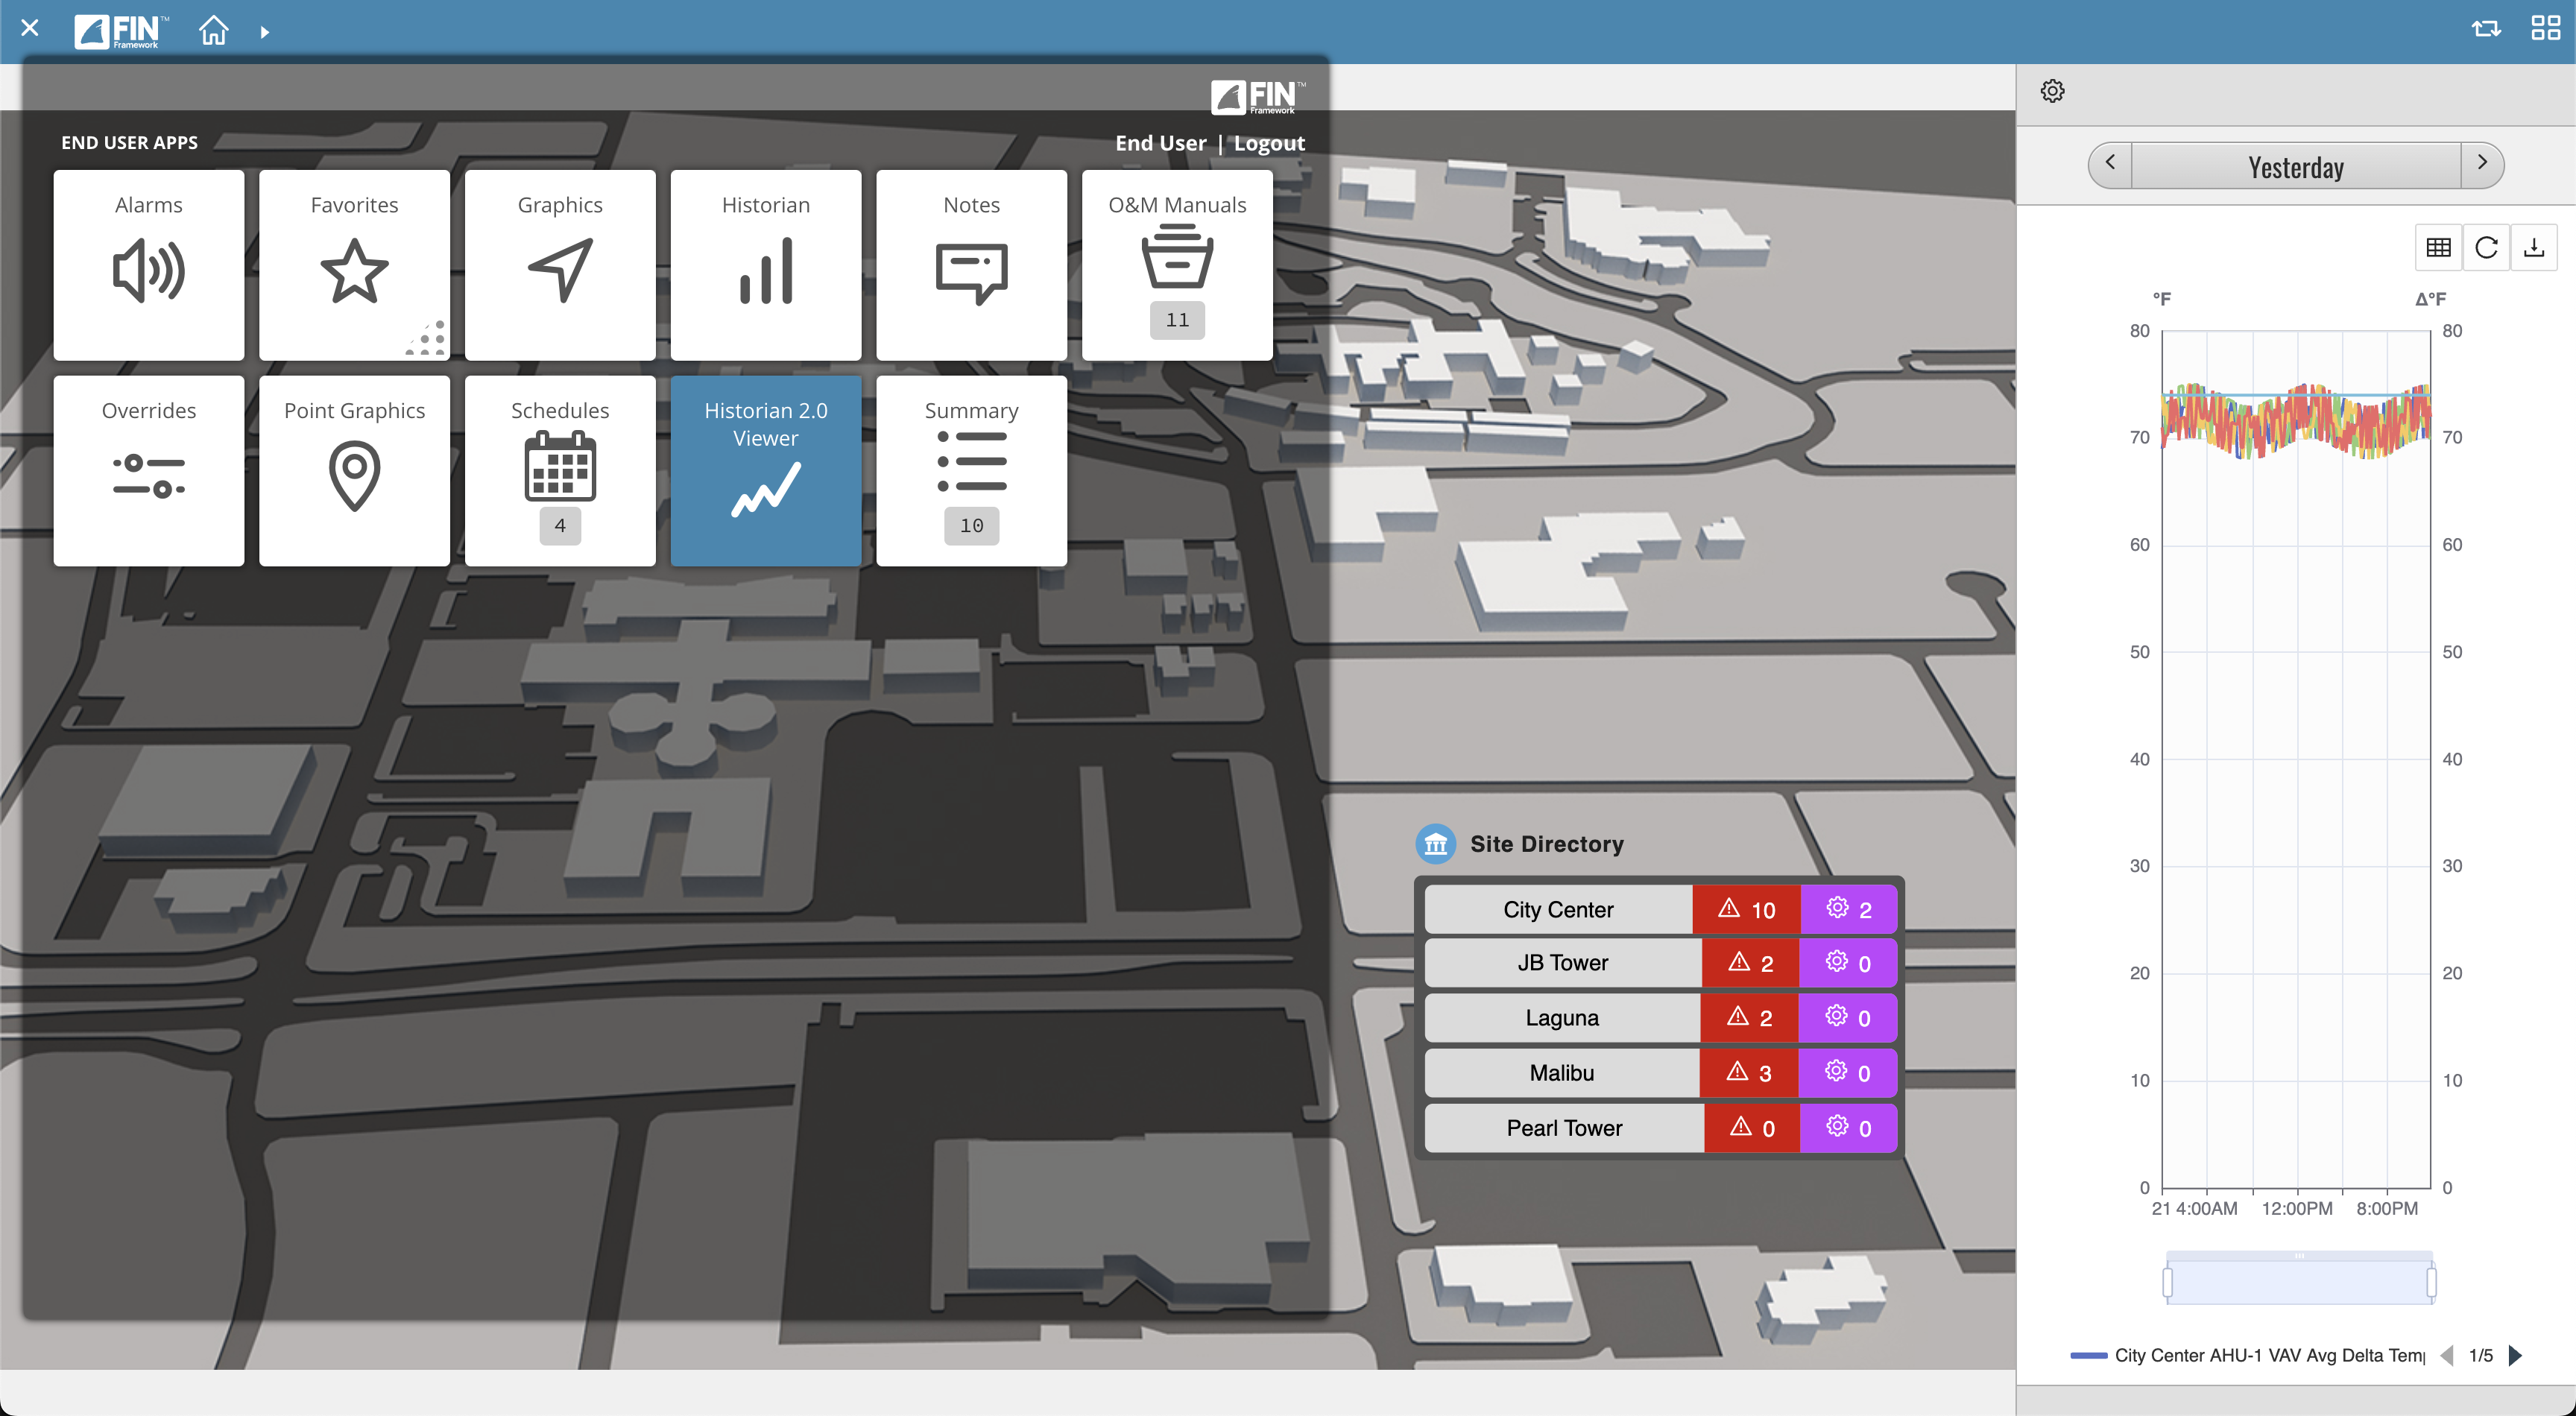Show next legend page arrow
The height and width of the screenshot is (1416, 2576).
pos(2516,1355)
